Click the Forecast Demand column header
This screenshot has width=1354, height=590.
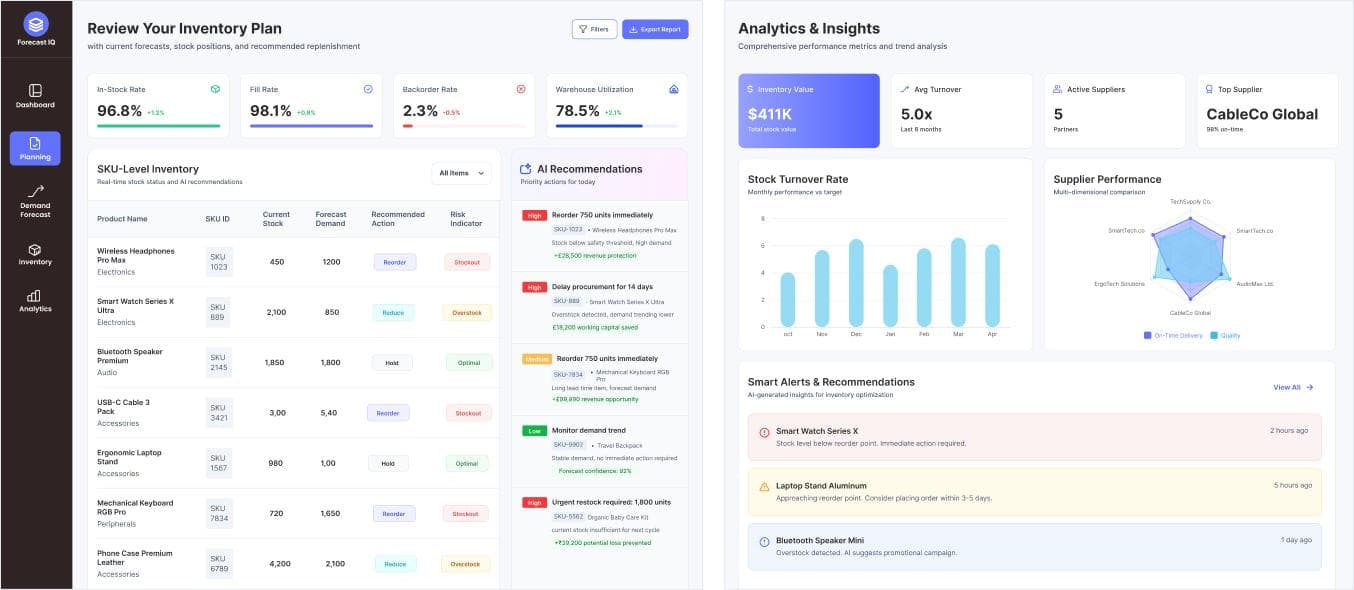point(331,218)
